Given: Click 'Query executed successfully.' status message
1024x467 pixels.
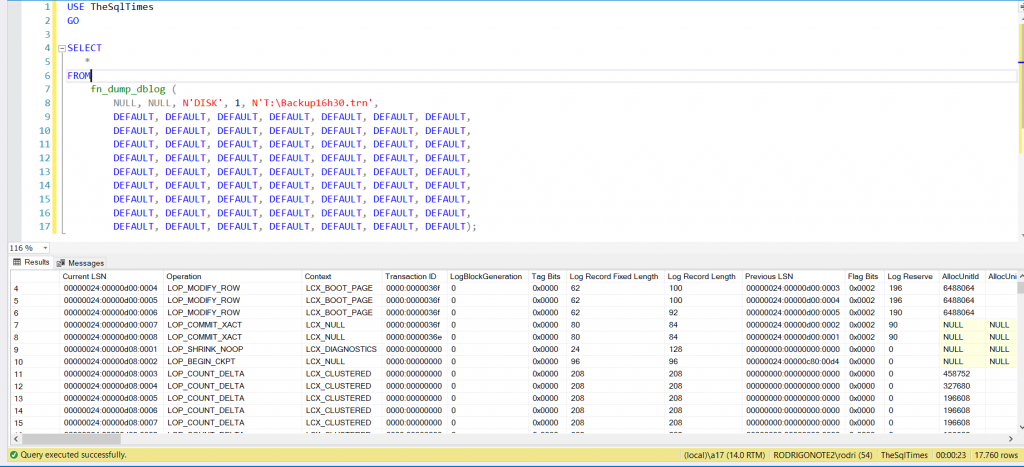Looking at the screenshot, I should 74,454.
